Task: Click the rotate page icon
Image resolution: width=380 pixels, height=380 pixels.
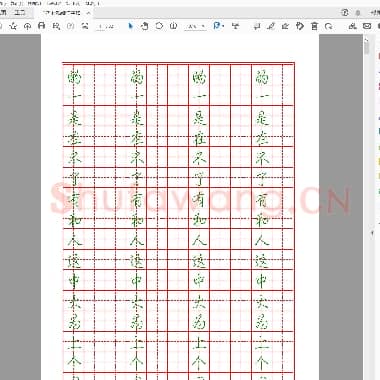Action: coord(329,26)
